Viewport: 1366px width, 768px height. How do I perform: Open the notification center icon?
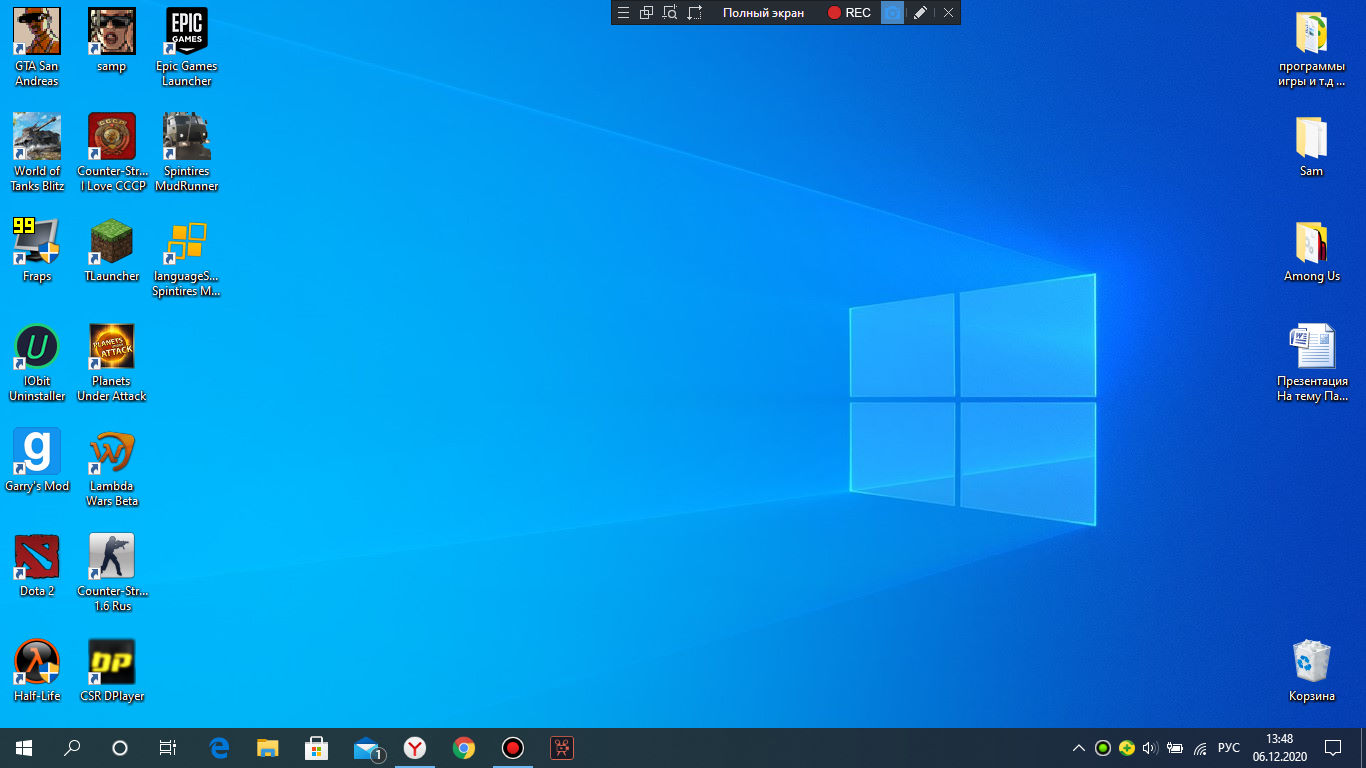[x=1332, y=748]
